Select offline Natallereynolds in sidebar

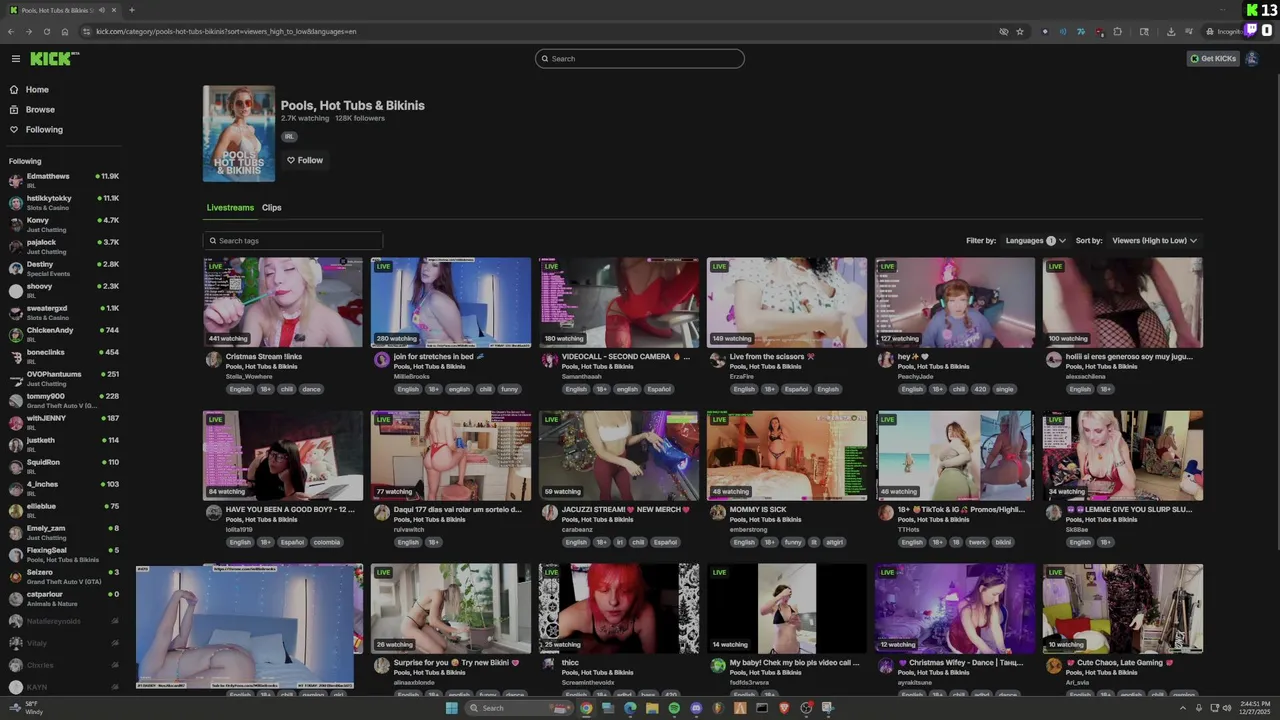tap(62, 621)
